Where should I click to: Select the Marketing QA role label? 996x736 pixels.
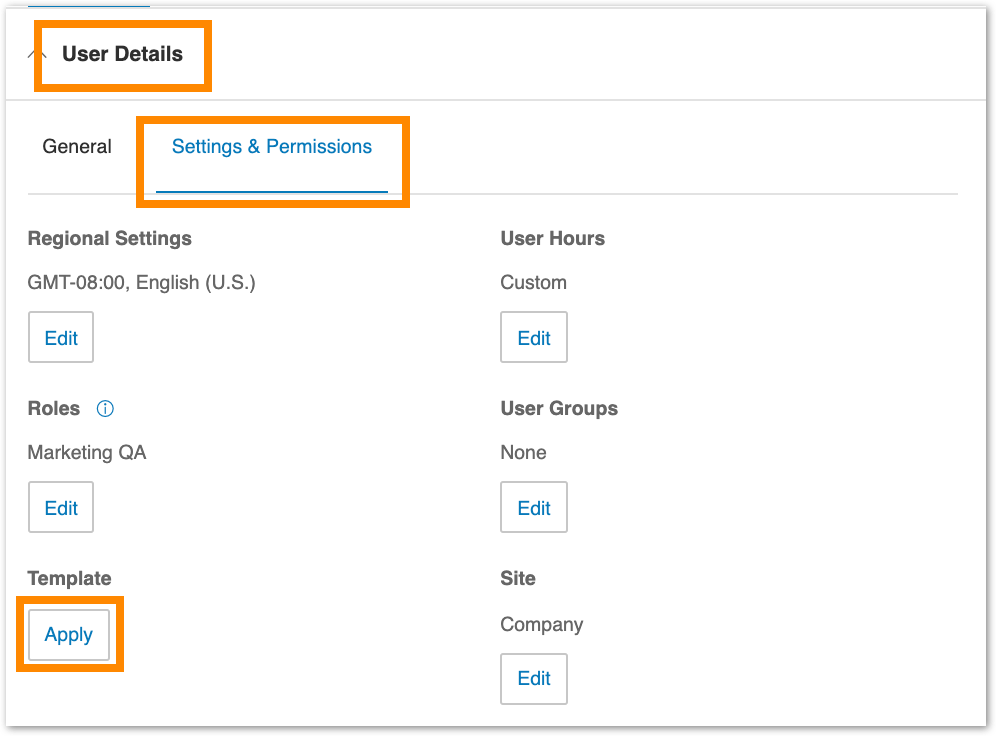coord(86,452)
